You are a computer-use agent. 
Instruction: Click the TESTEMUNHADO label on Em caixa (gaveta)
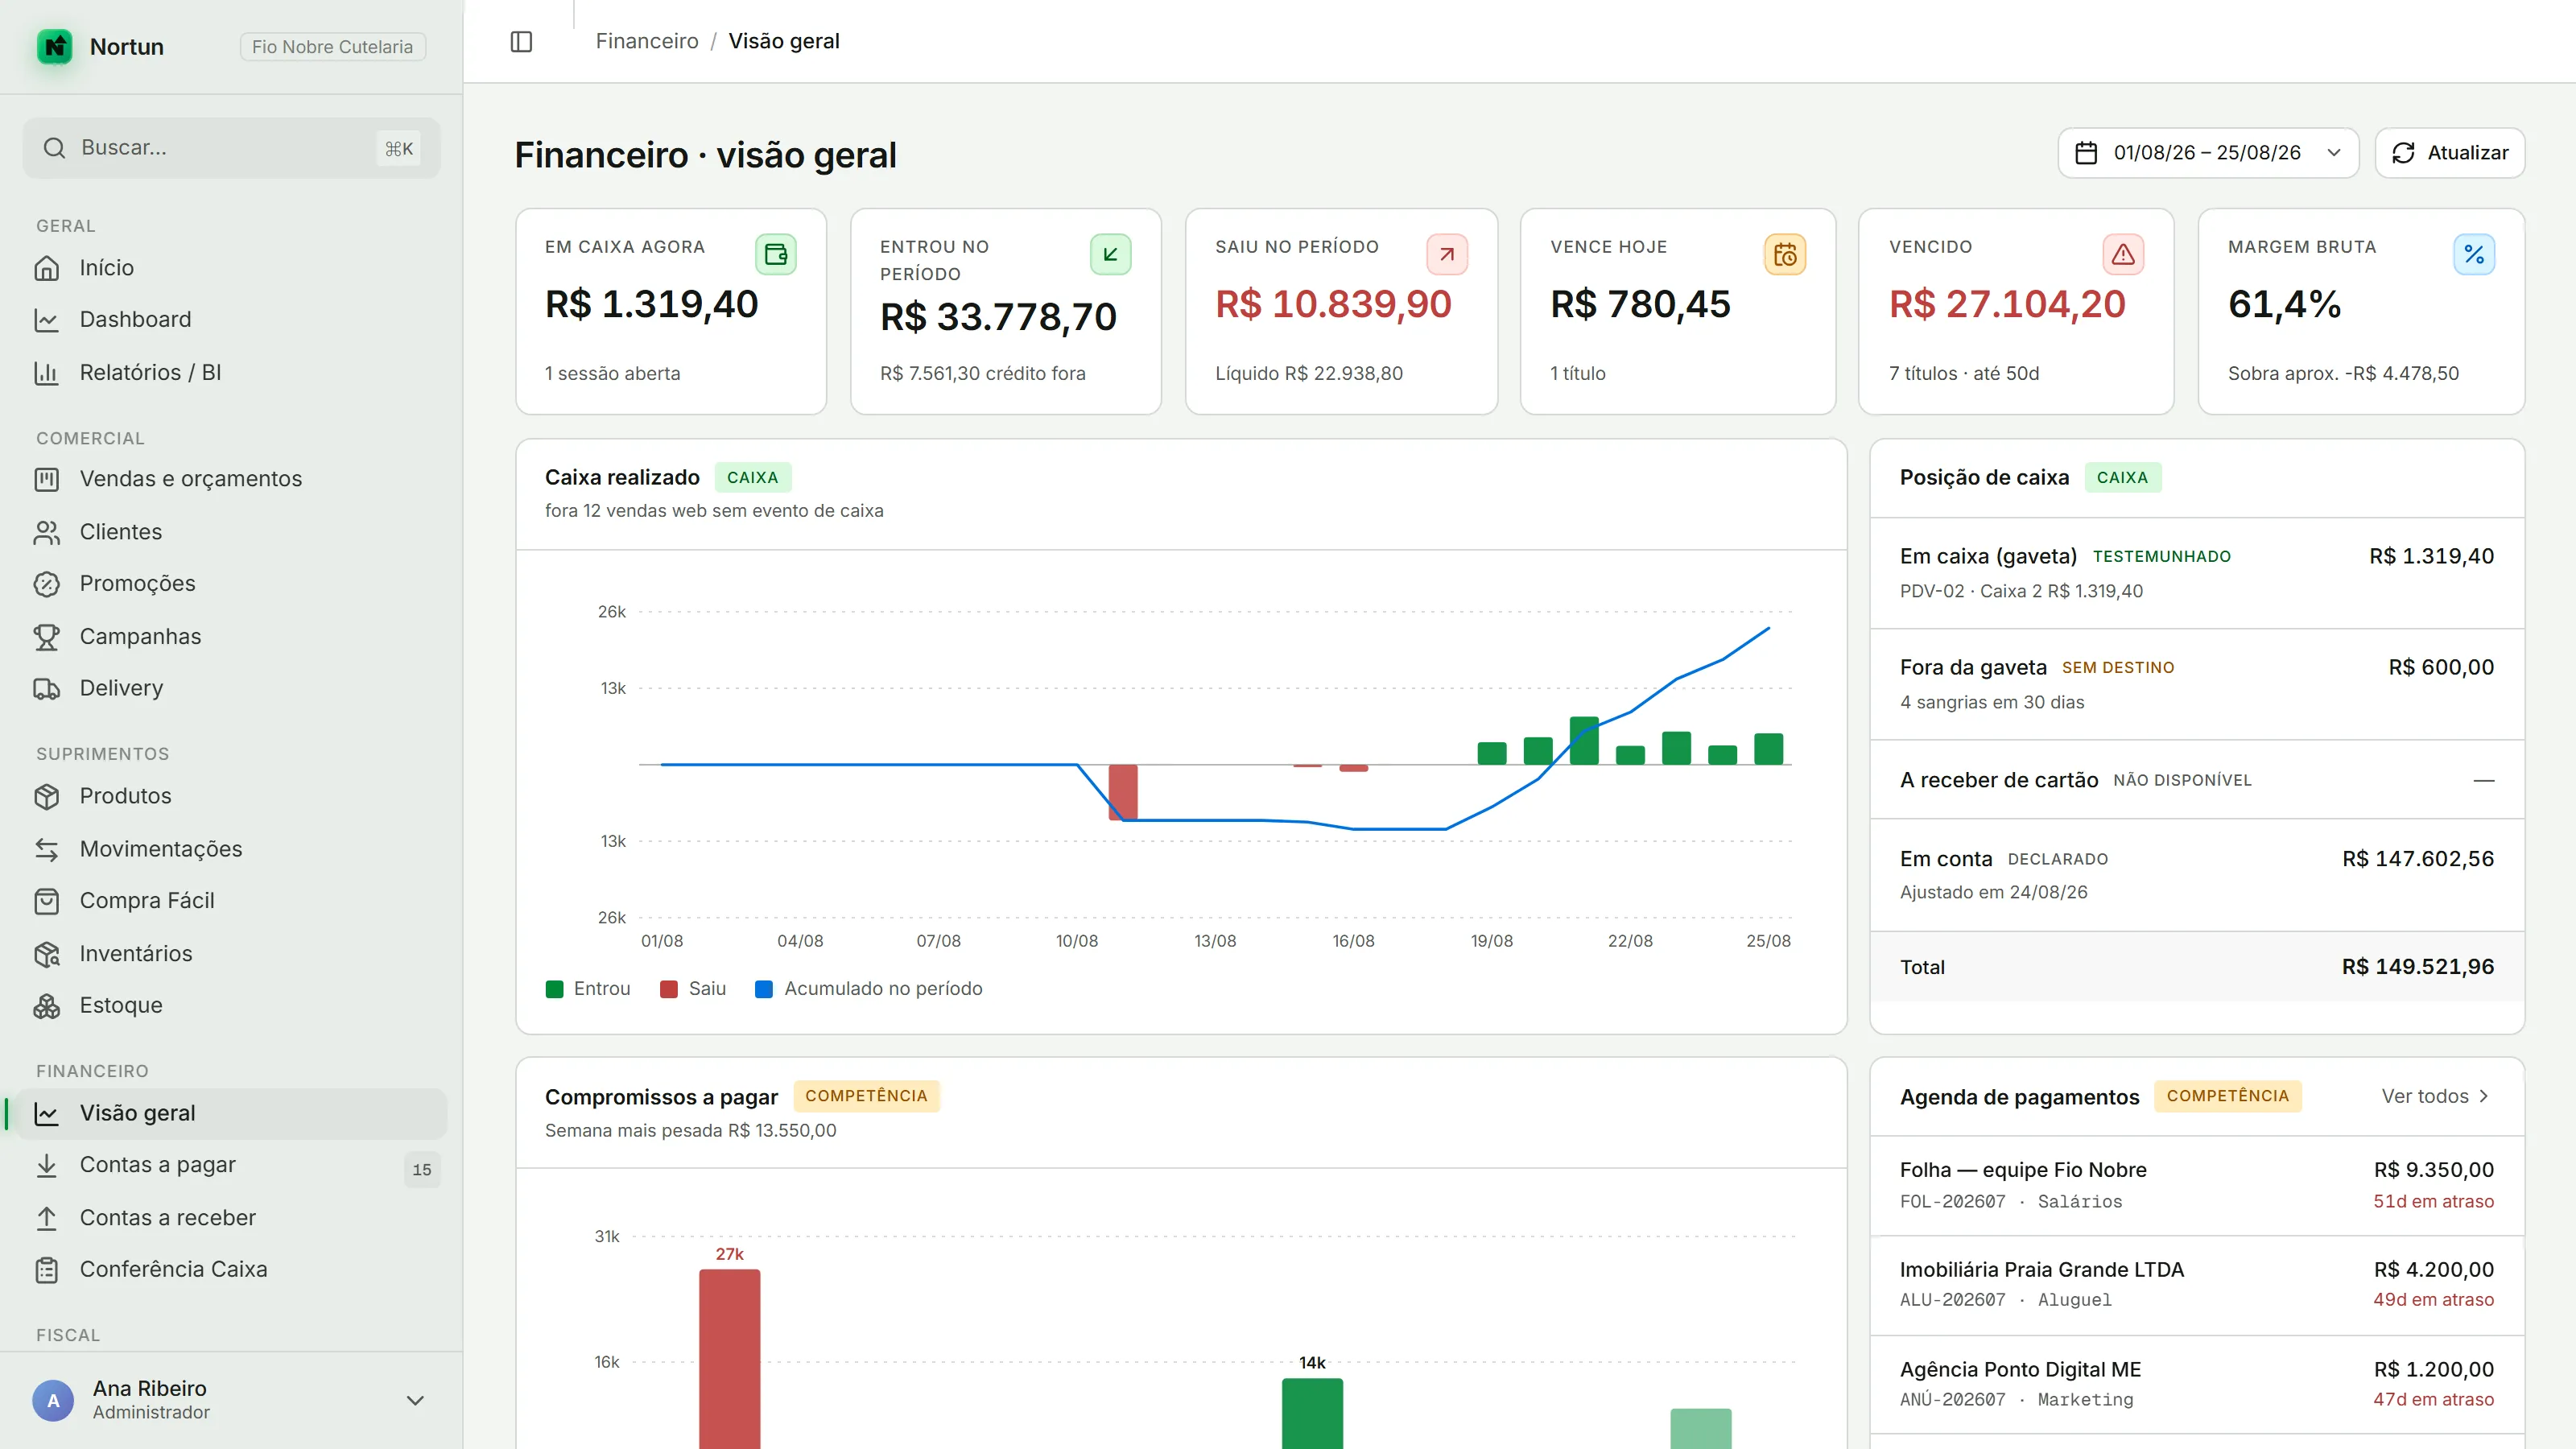click(x=2162, y=557)
